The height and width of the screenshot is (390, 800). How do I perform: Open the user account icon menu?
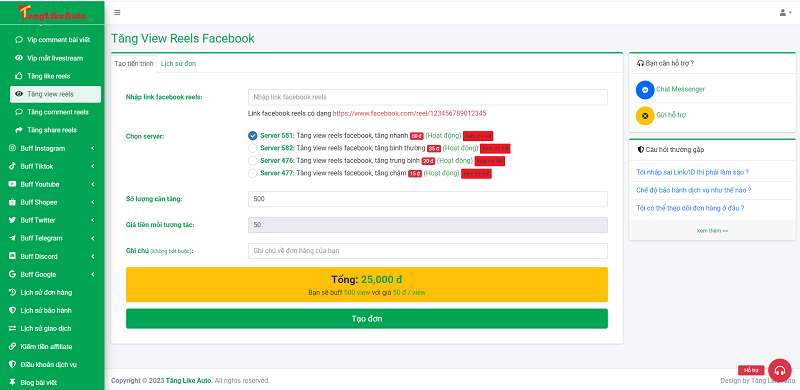tap(785, 13)
